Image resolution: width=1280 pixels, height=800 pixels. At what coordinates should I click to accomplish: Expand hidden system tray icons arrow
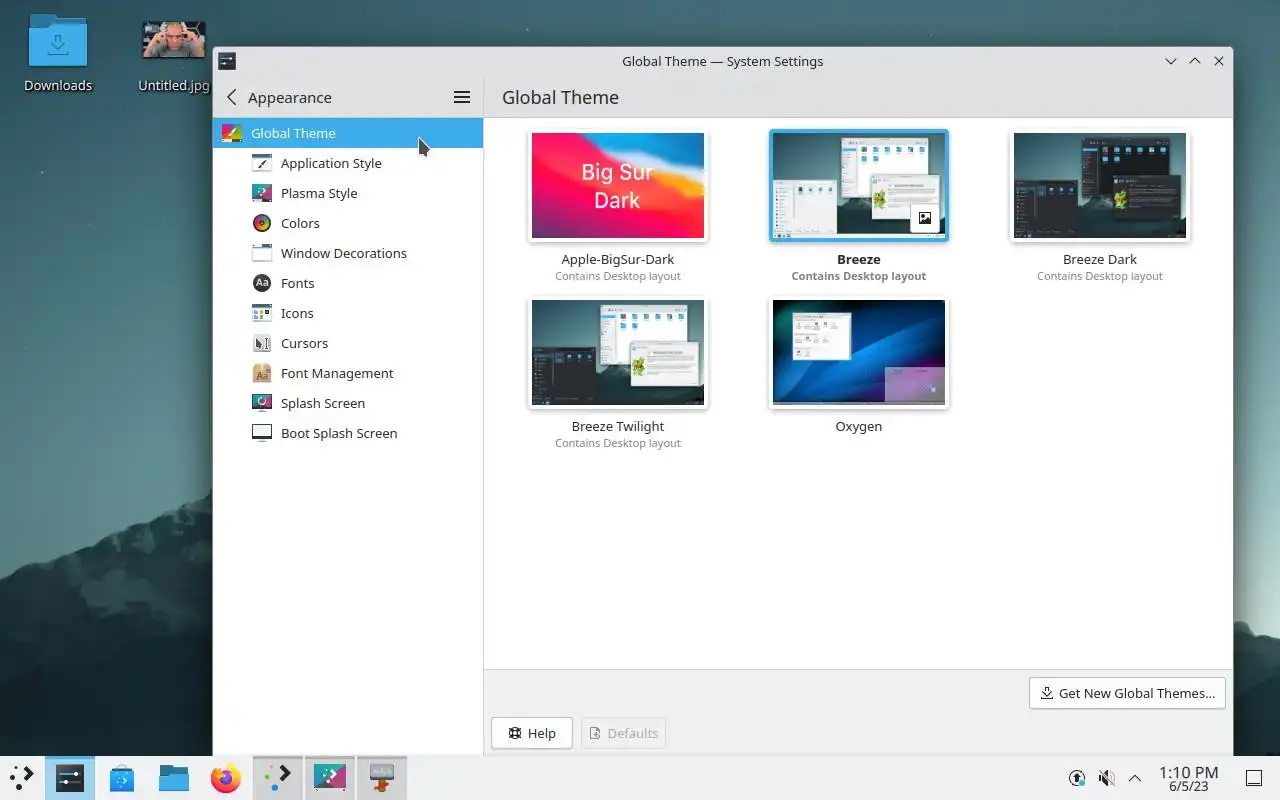pyautogui.click(x=1135, y=778)
